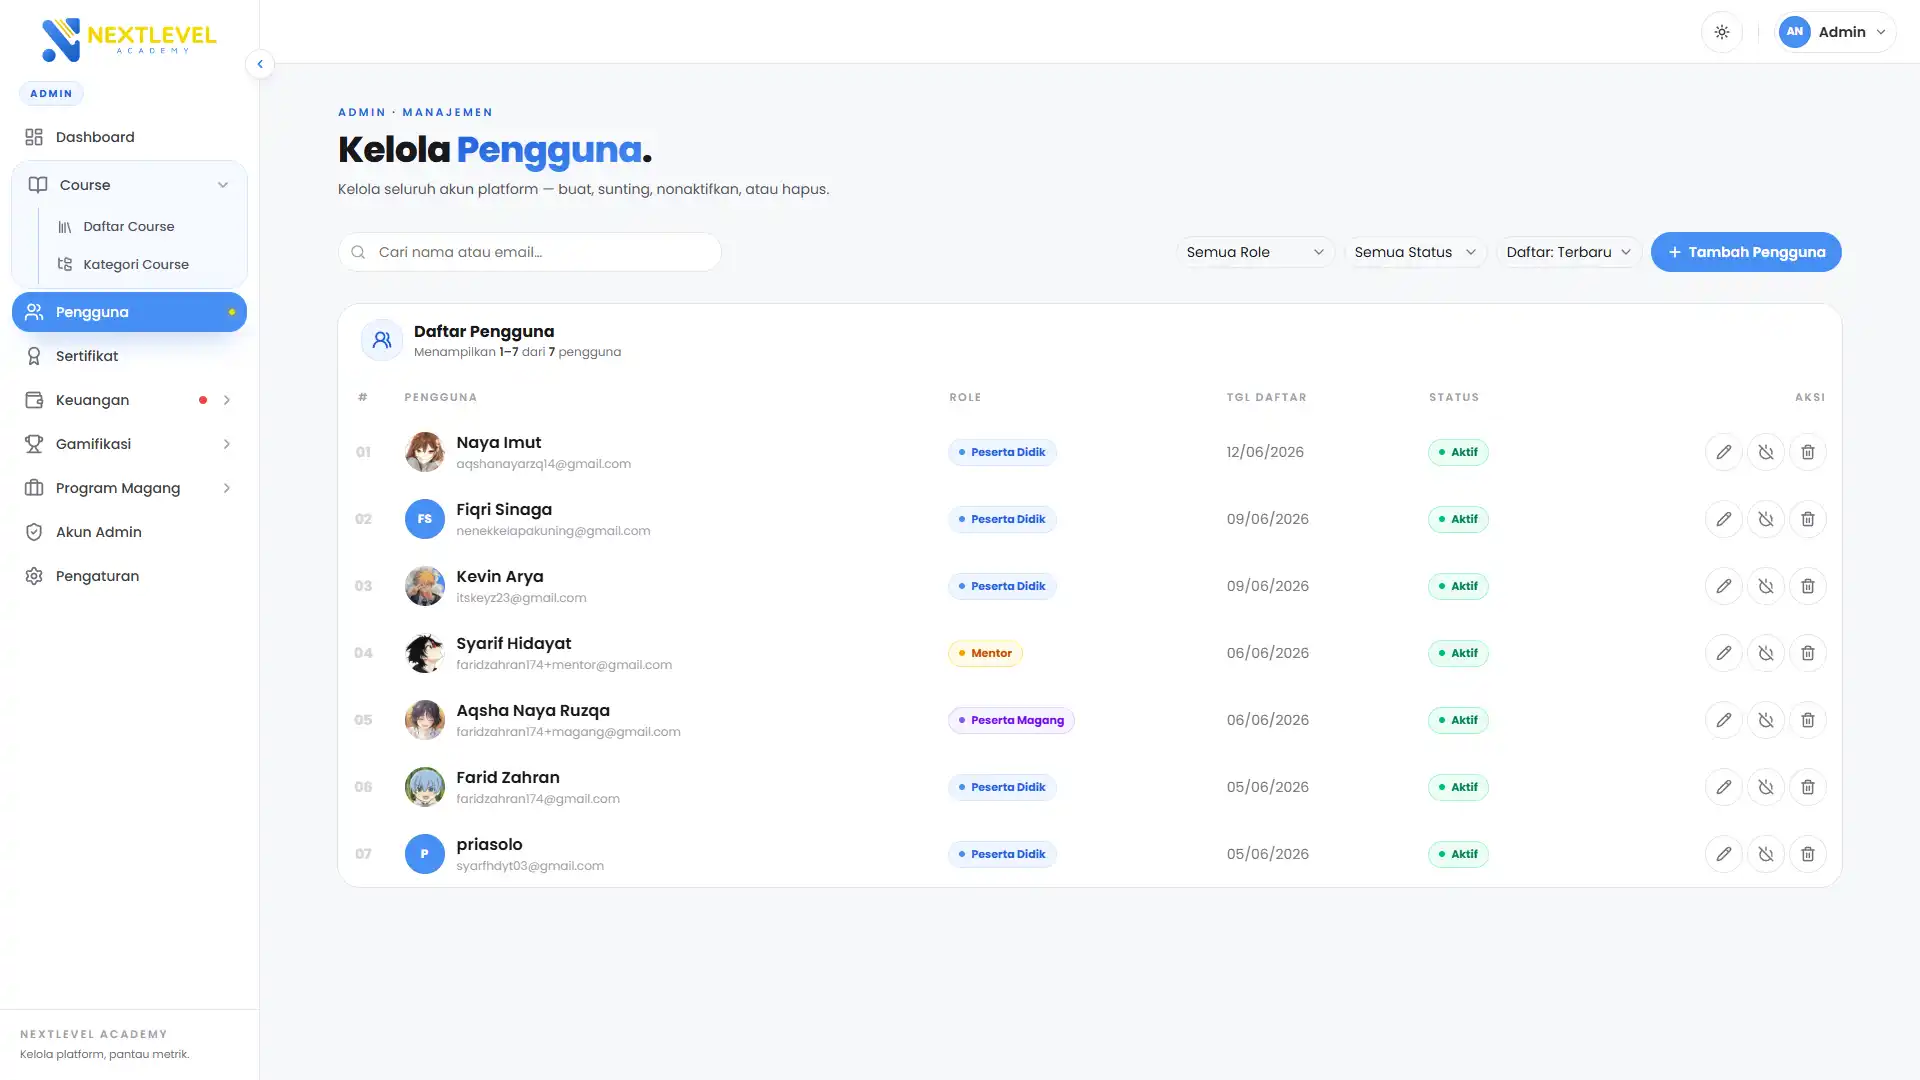Viewport: 1920px width, 1080px height.
Task: Focus the Cari nama atau email search field
Action: pyautogui.click(x=530, y=252)
